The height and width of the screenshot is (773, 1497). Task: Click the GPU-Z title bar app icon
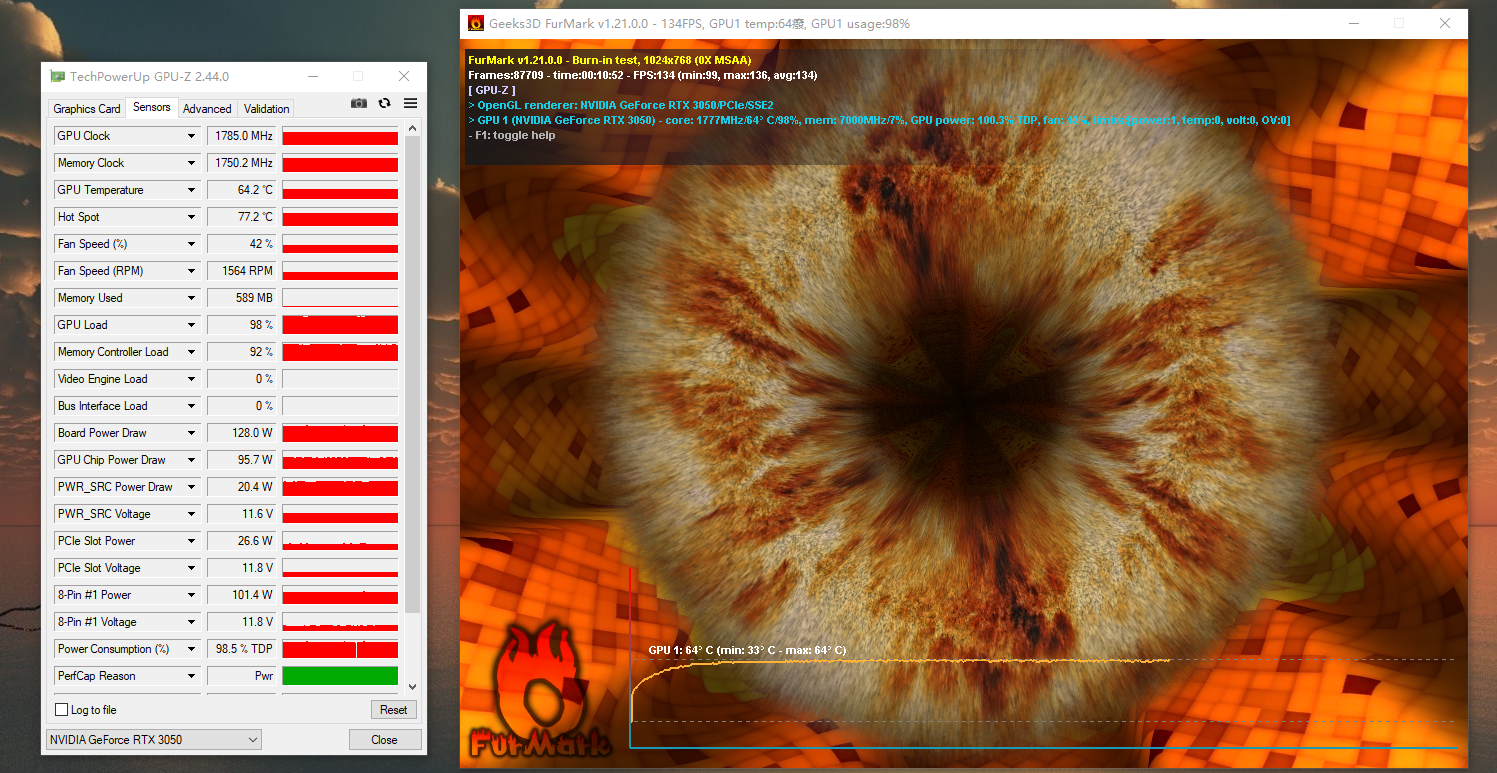[58, 77]
